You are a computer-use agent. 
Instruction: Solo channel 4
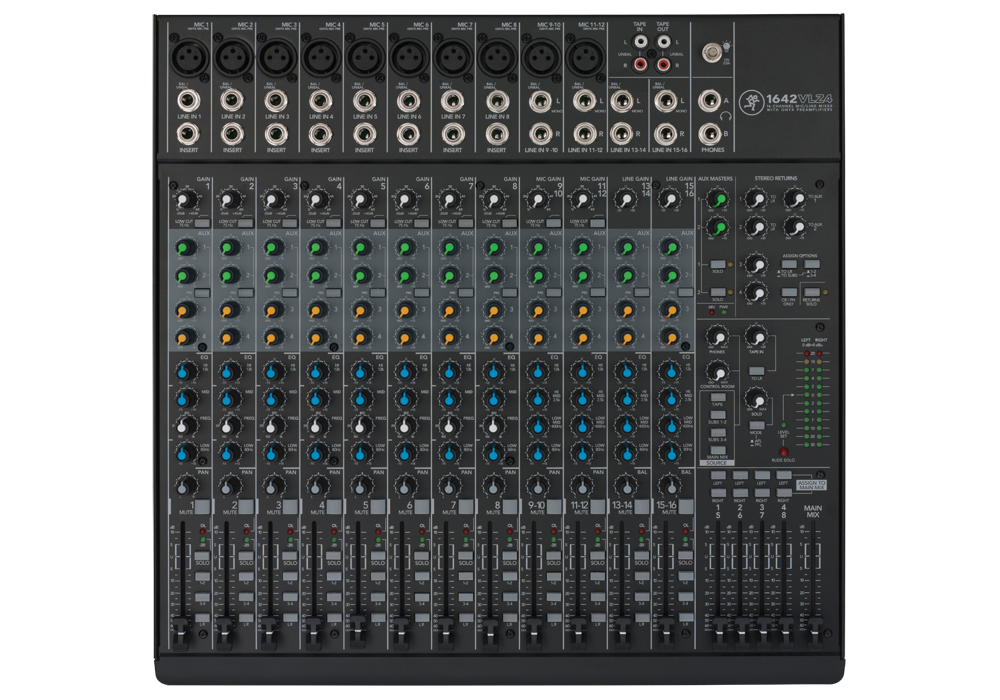pos(334,557)
